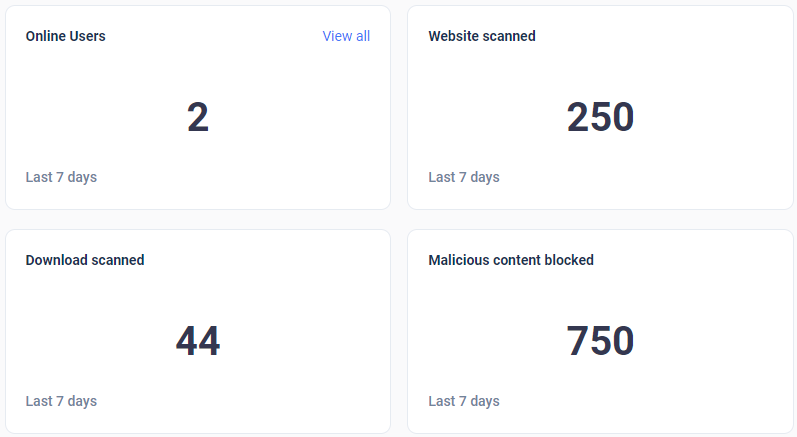Open the Malicious content blocked card
Viewport: 797px width, 437px height.
pyautogui.click(x=600, y=332)
